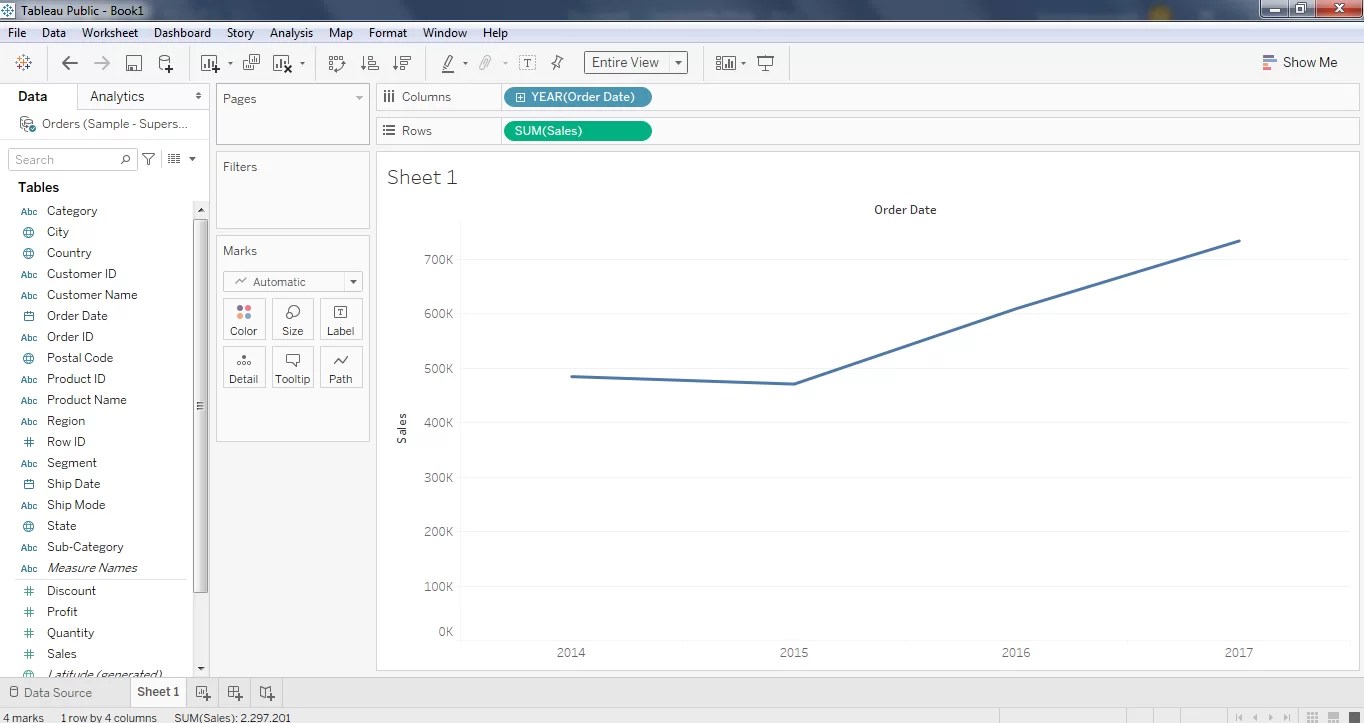Open the Label marks card
Viewport: 1364px width, 723px height.
pyautogui.click(x=341, y=320)
